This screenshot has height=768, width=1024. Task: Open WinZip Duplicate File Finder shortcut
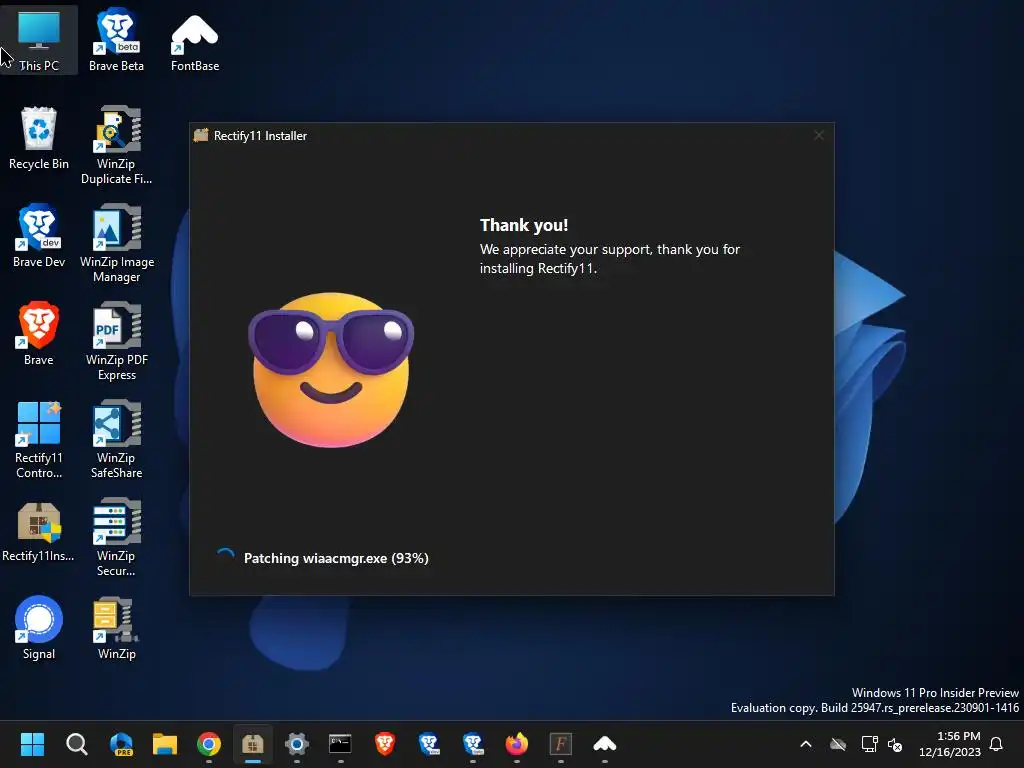click(116, 145)
